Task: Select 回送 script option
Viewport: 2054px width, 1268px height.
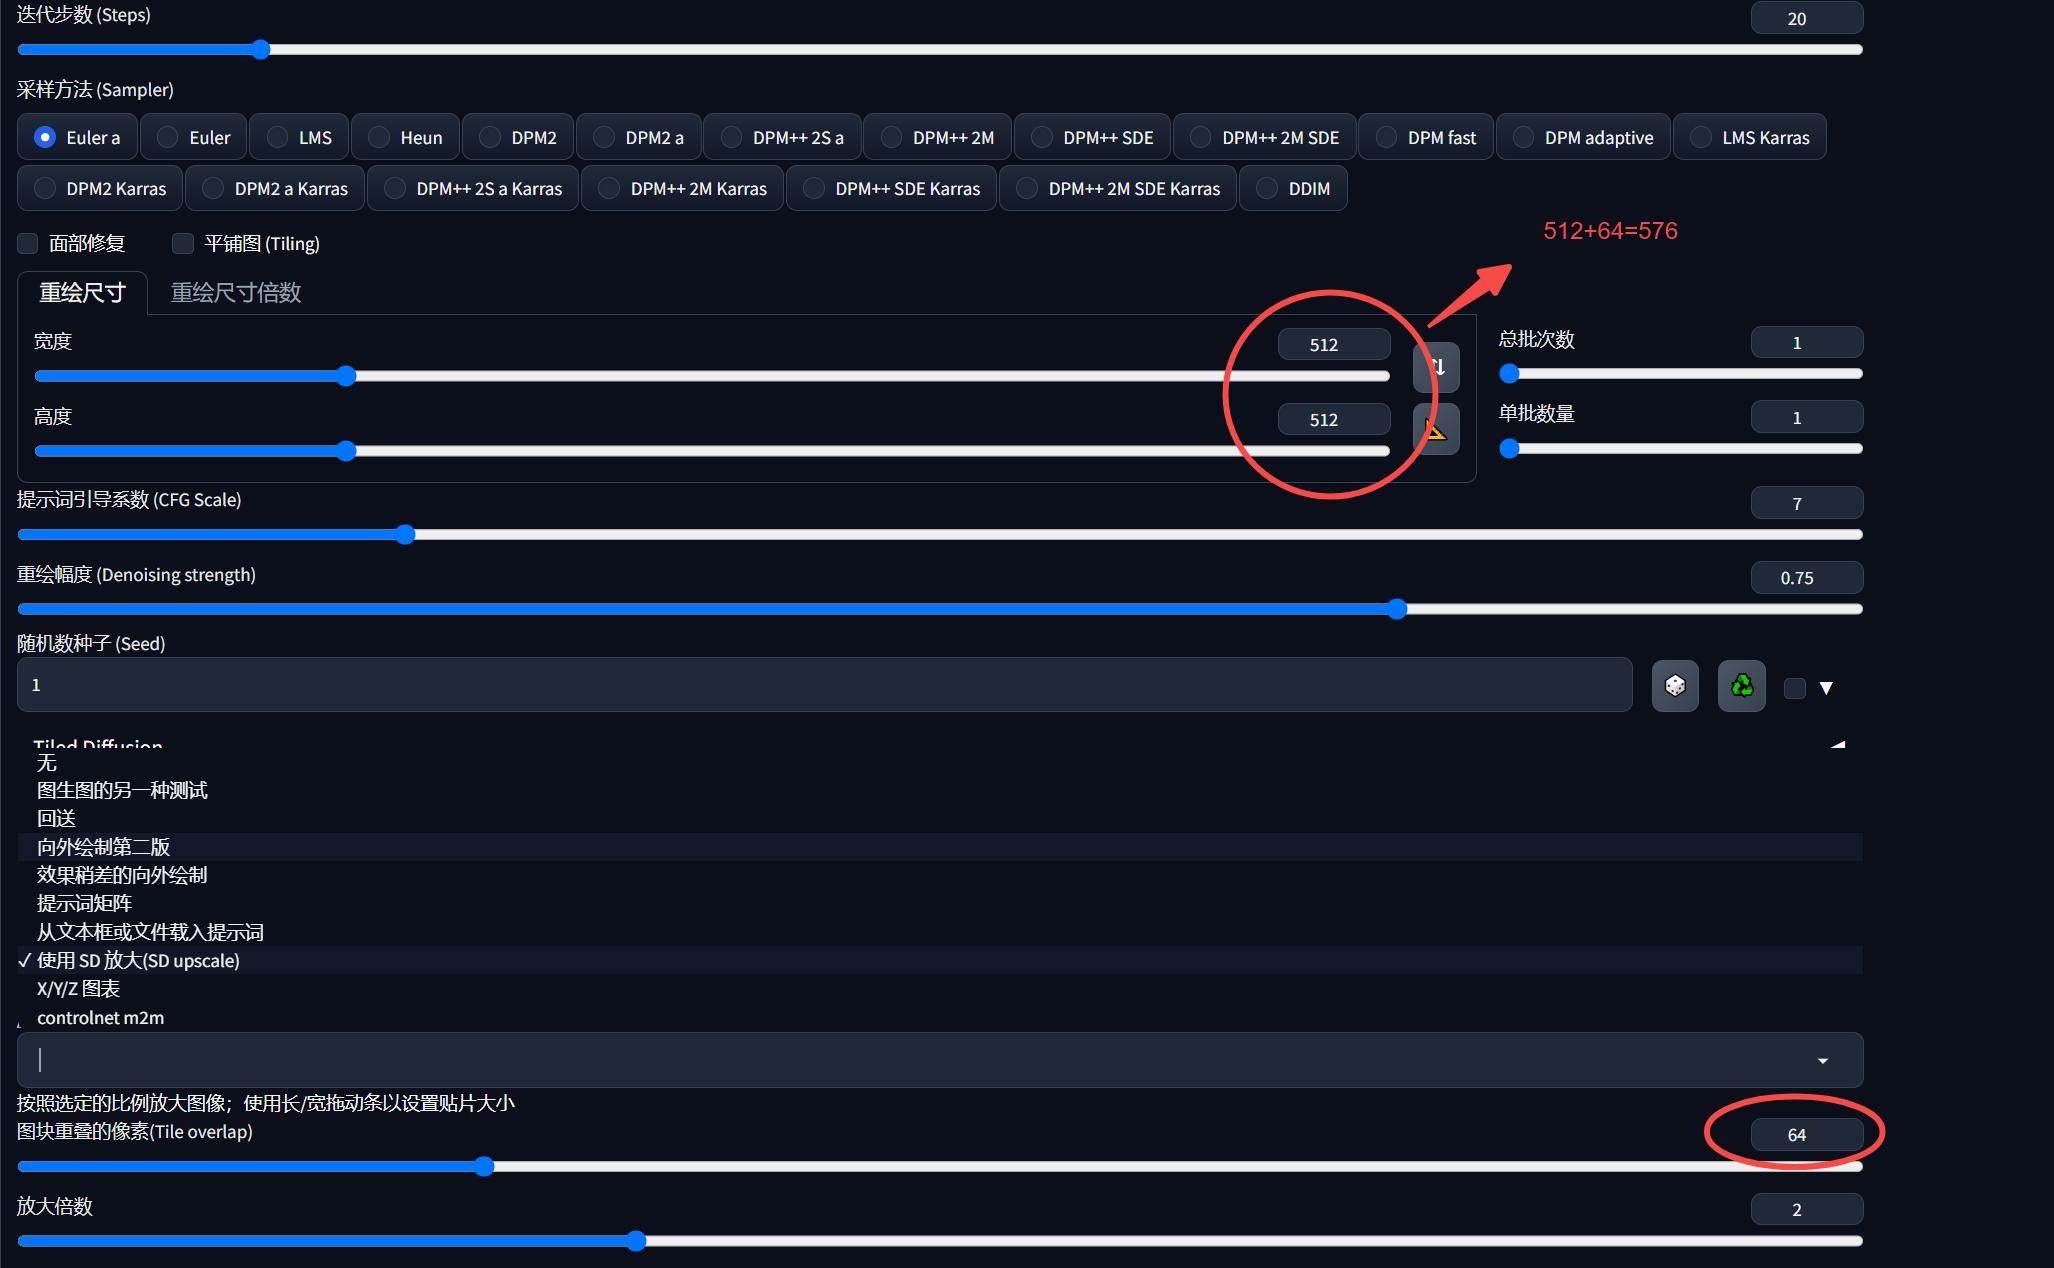Action: pyautogui.click(x=940, y=818)
